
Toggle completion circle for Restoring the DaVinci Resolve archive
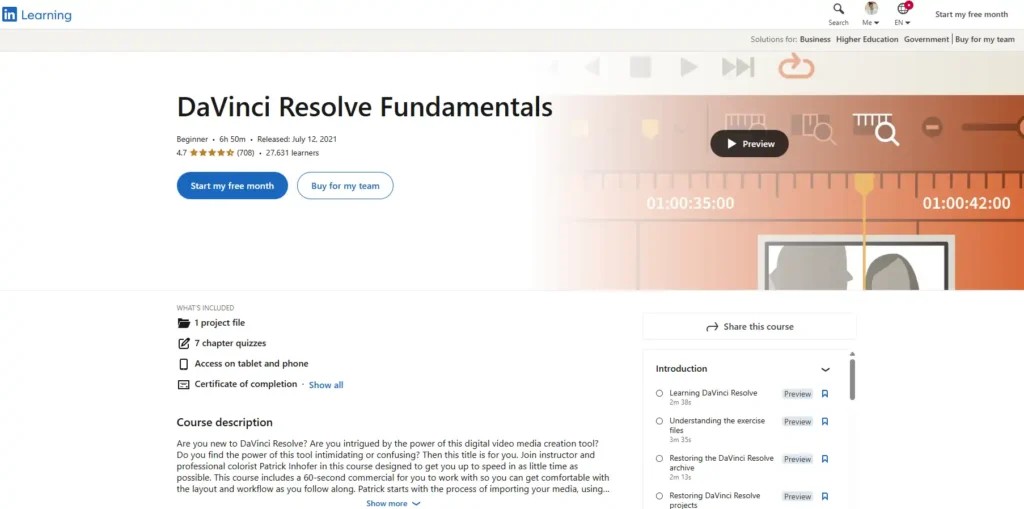pyautogui.click(x=659, y=459)
